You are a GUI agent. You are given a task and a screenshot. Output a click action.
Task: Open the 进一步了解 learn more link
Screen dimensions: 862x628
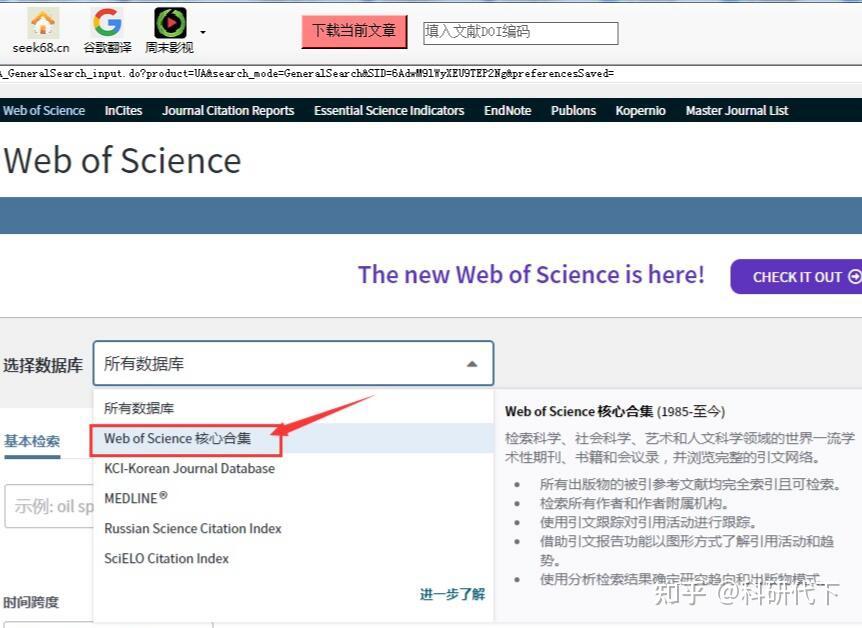click(450, 593)
